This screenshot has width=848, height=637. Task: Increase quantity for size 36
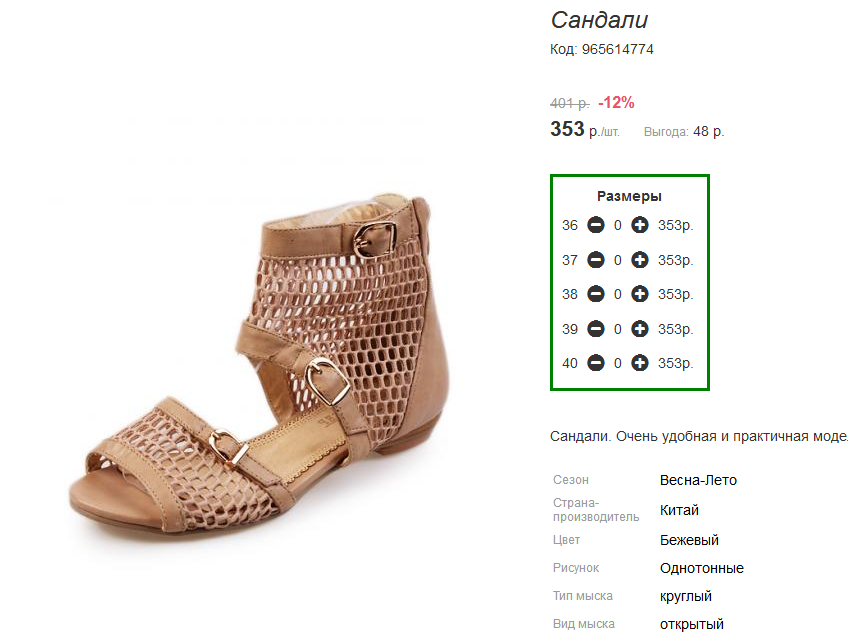click(x=640, y=225)
